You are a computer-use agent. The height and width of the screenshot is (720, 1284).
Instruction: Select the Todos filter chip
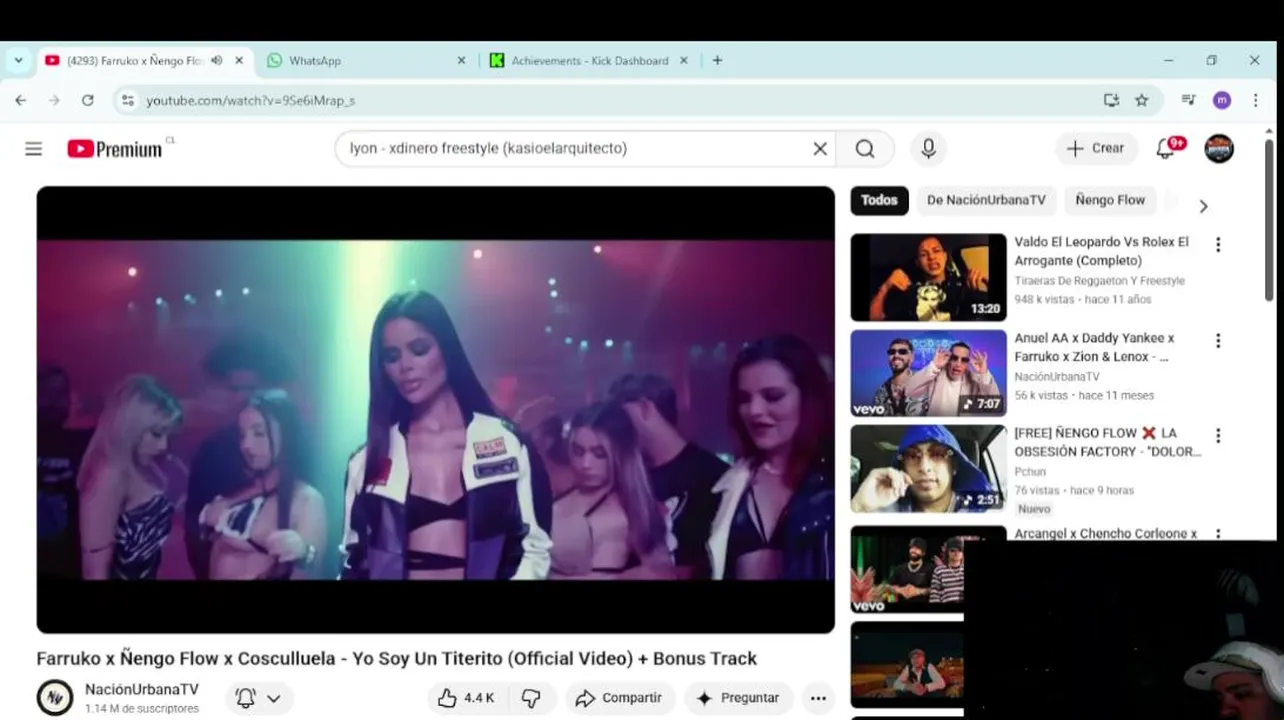[x=879, y=200]
